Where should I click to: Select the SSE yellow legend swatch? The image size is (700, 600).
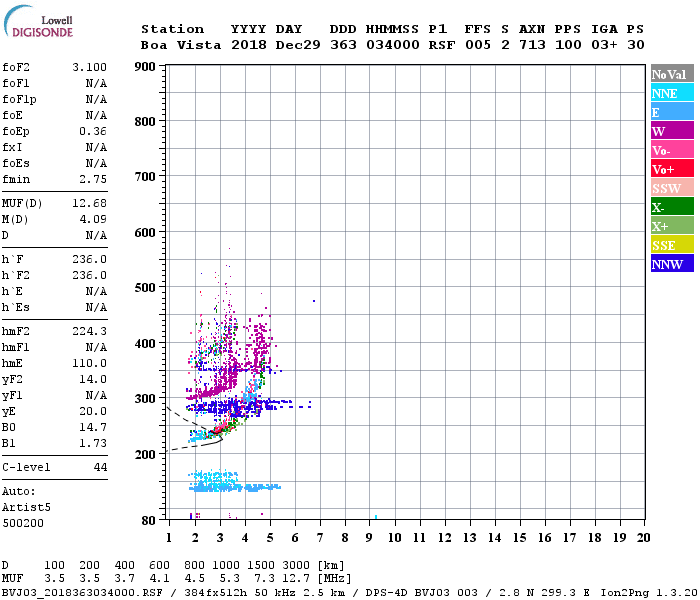pos(672,245)
